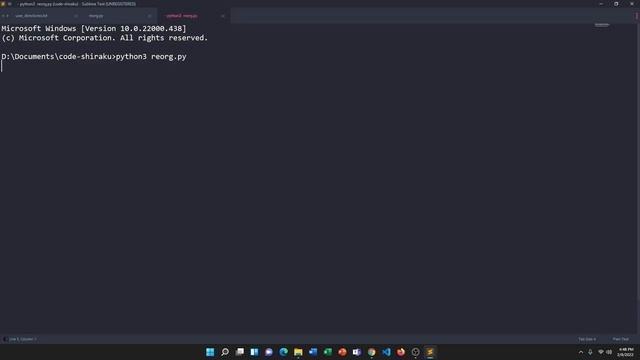640x360 pixels.
Task: Close the reorg.py file tab
Action: coord(149,16)
